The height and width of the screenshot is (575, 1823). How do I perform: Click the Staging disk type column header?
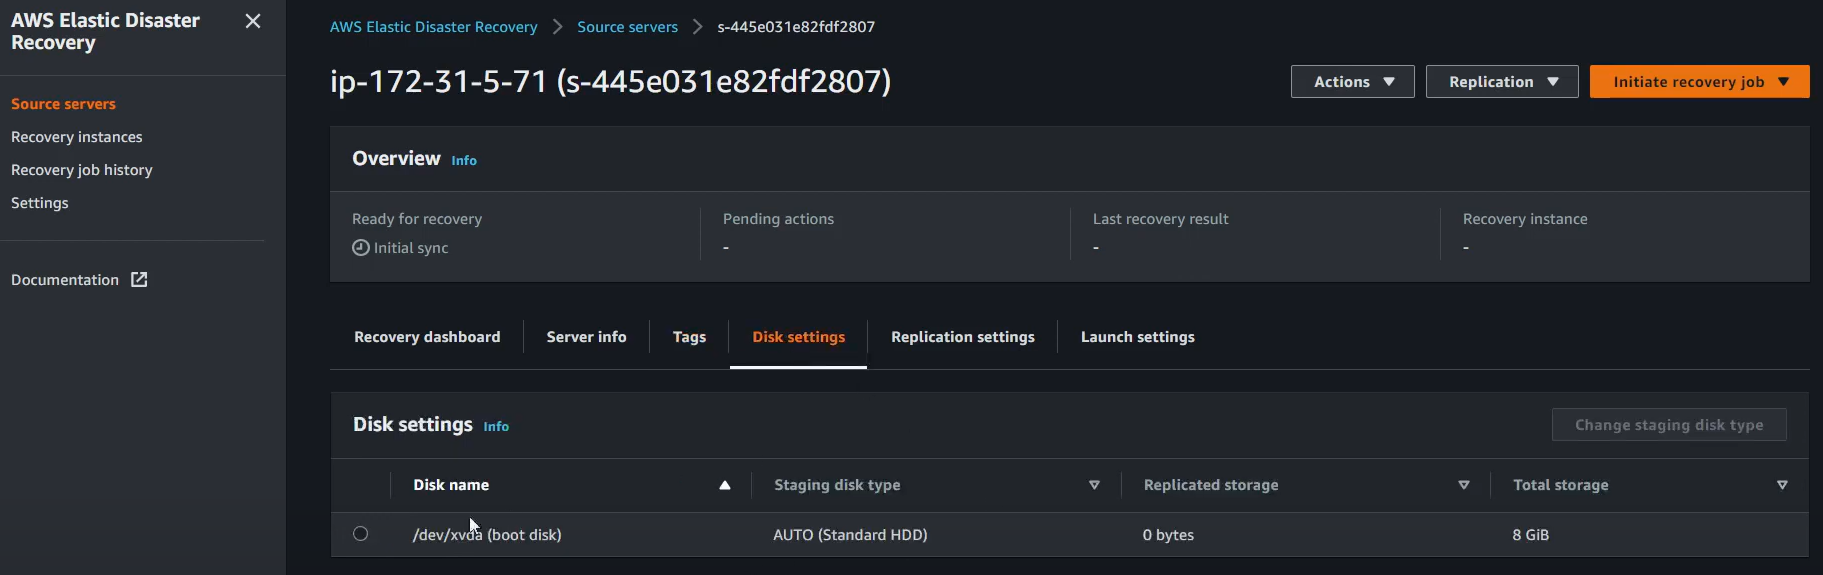pyautogui.click(x=837, y=485)
